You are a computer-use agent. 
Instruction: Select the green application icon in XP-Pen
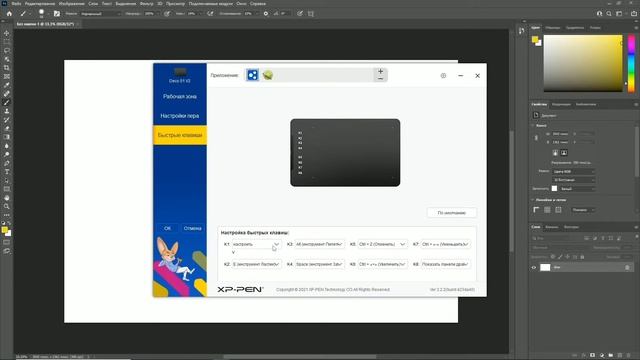tap(268, 75)
